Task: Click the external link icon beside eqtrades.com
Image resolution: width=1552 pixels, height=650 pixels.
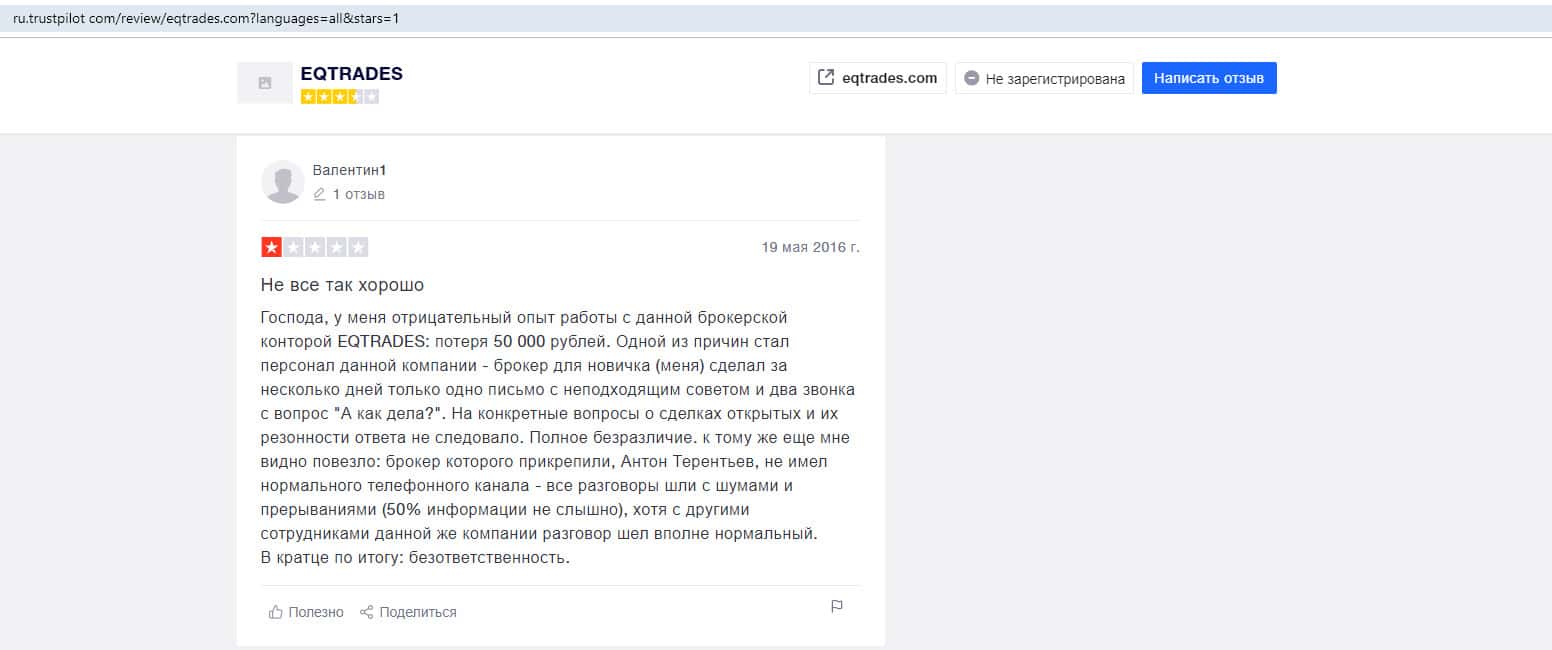Action: [826, 78]
